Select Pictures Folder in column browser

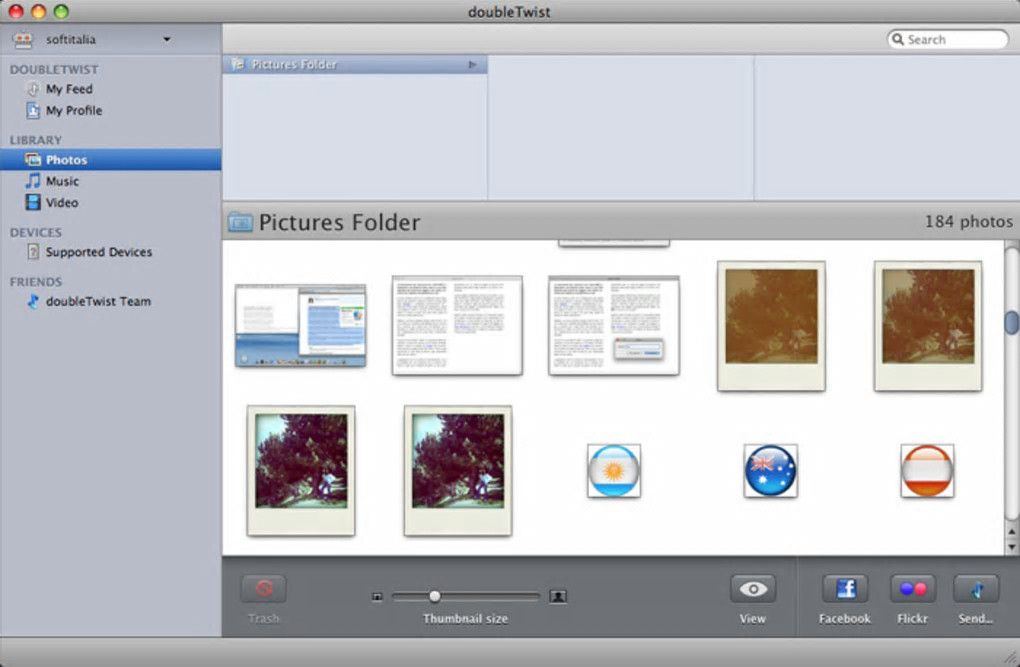pos(355,64)
